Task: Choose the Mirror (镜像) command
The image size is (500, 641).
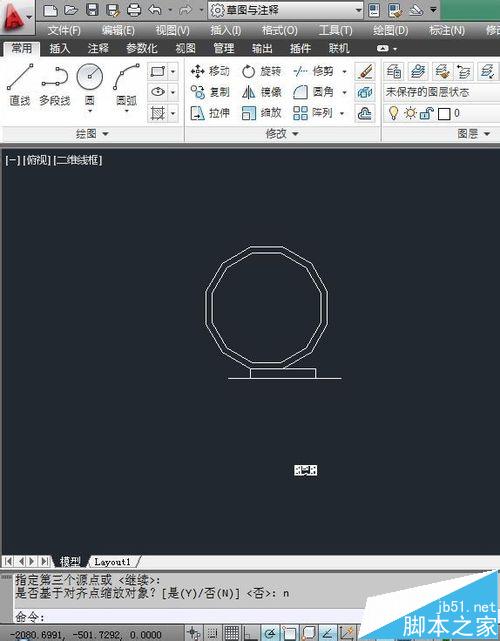Action: click(x=261, y=92)
